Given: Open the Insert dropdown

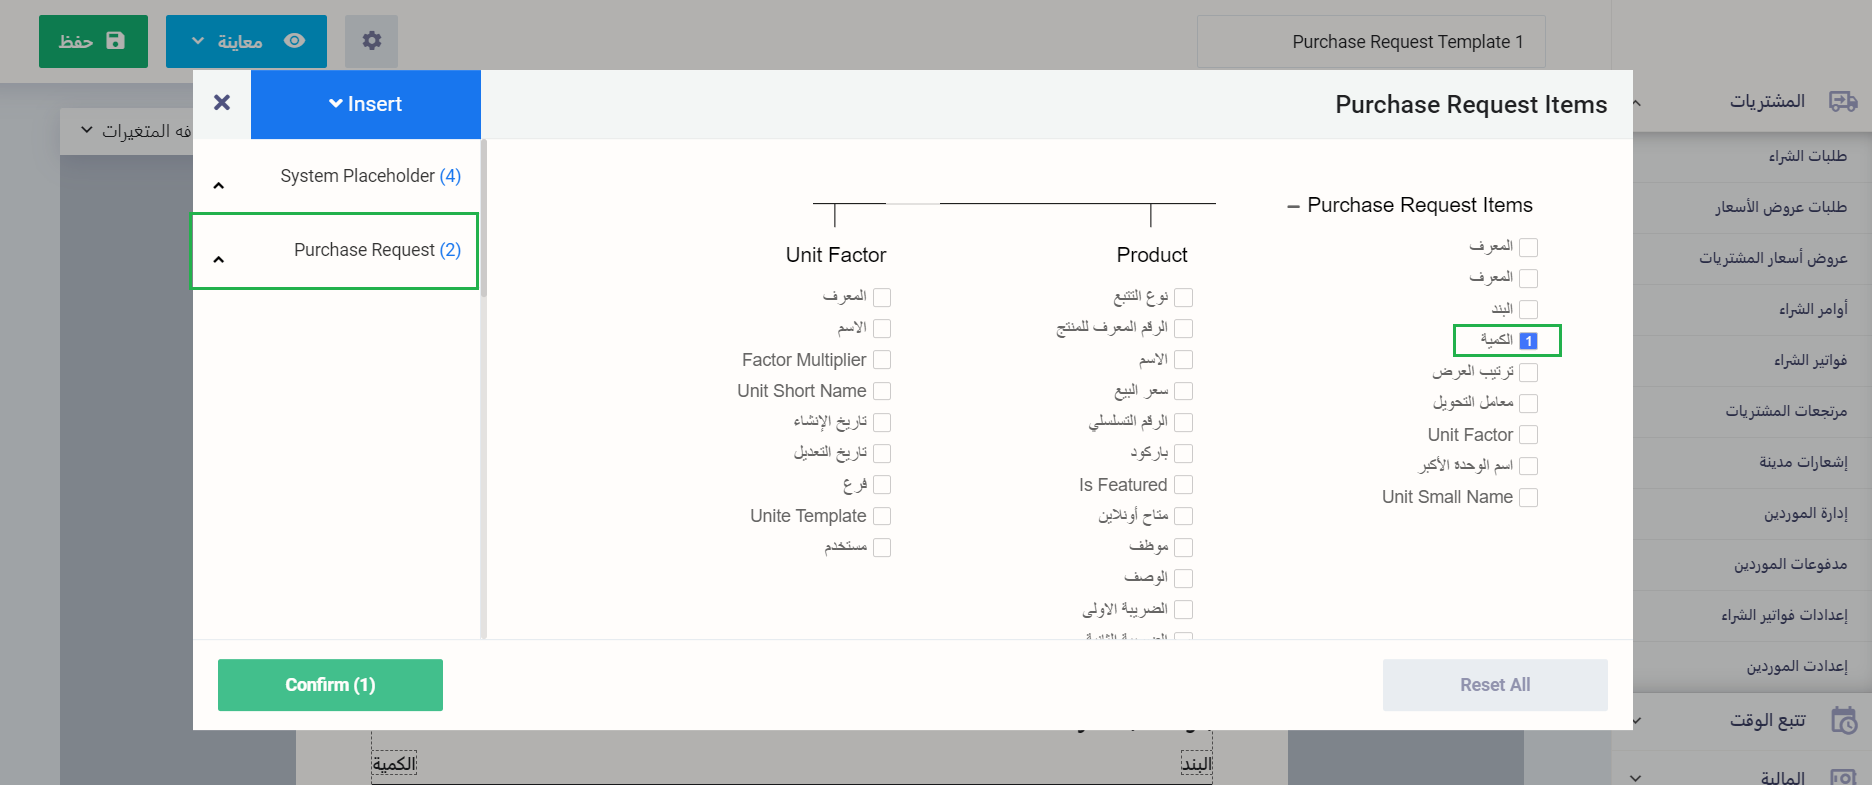Looking at the screenshot, I should tap(365, 104).
